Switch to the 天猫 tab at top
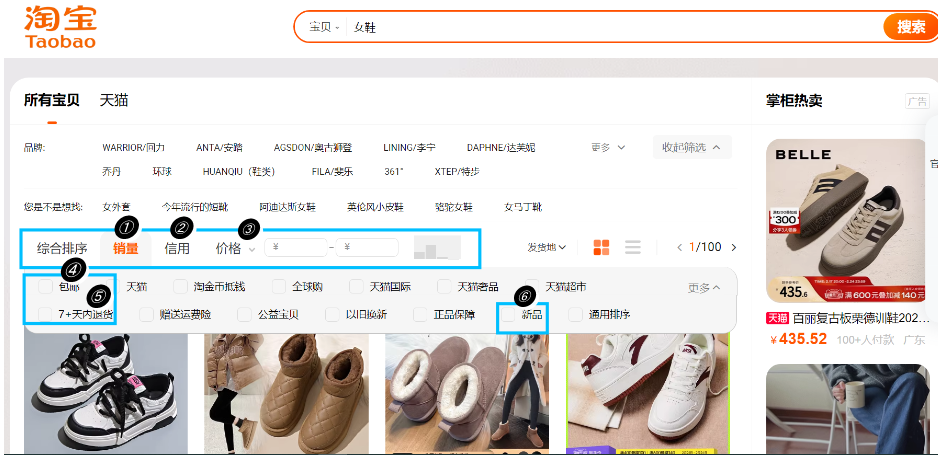 114,100
